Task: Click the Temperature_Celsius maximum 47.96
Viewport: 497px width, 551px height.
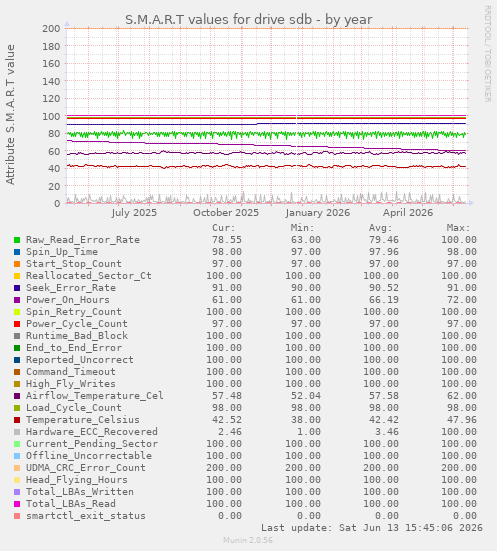Action: point(462,420)
